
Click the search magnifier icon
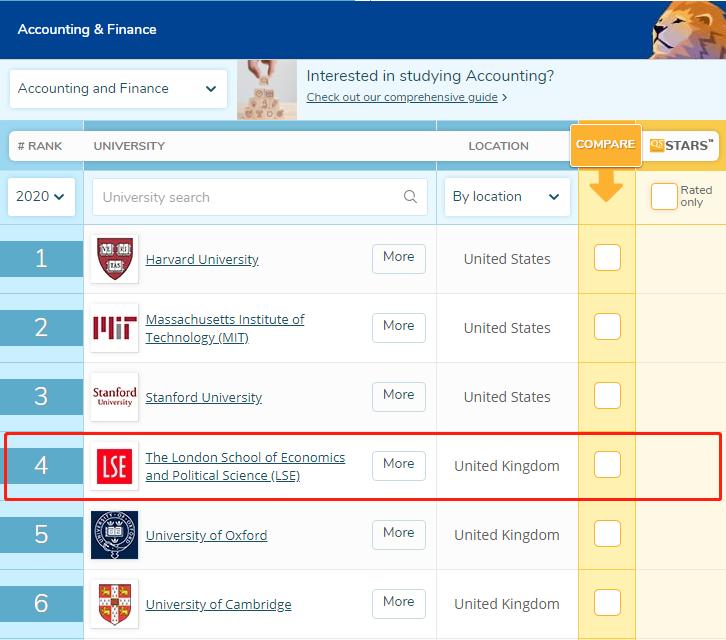pos(410,197)
